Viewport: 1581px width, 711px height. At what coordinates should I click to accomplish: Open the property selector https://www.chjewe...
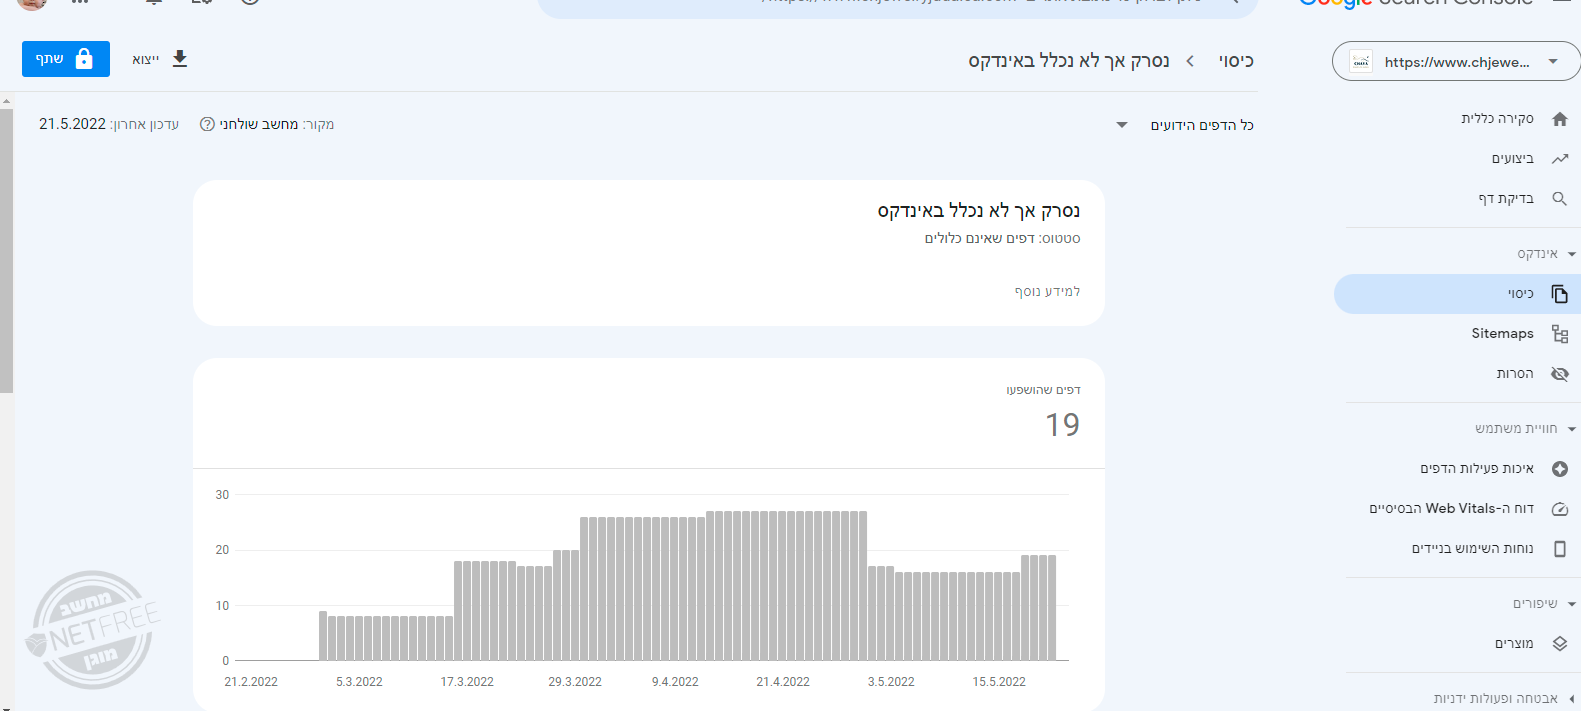pyautogui.click(x=1457, y=62)
